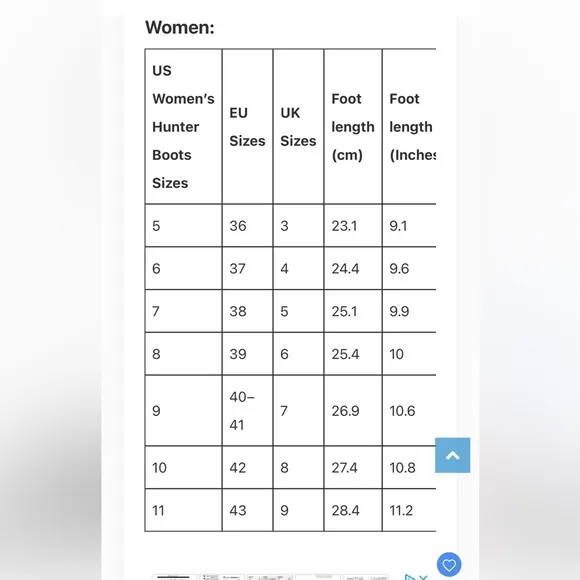The width and height of the screenshot is (580, 580).
Task: Click the Foot length (Inches) header cell
Action: pyautogui.click(x=409, y=127)
